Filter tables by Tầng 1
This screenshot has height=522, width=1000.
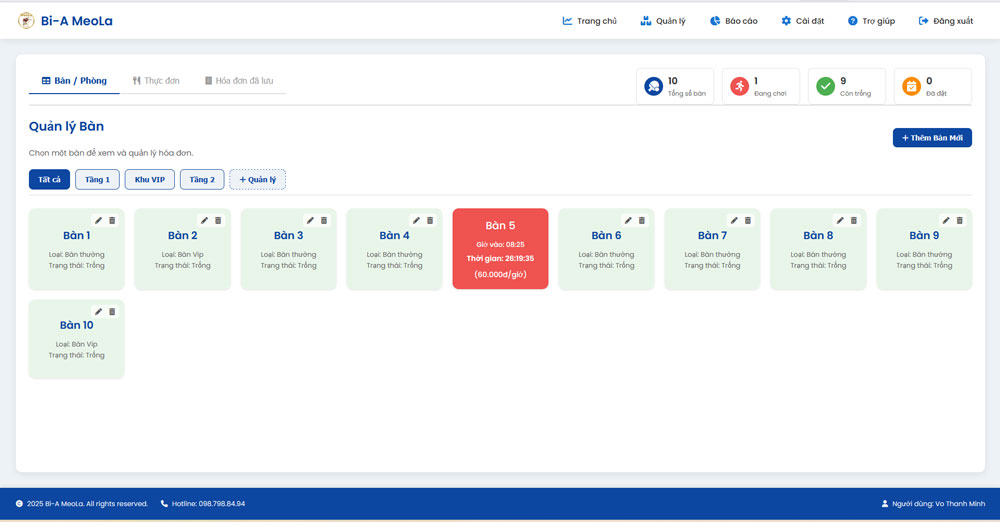point(97,180)
